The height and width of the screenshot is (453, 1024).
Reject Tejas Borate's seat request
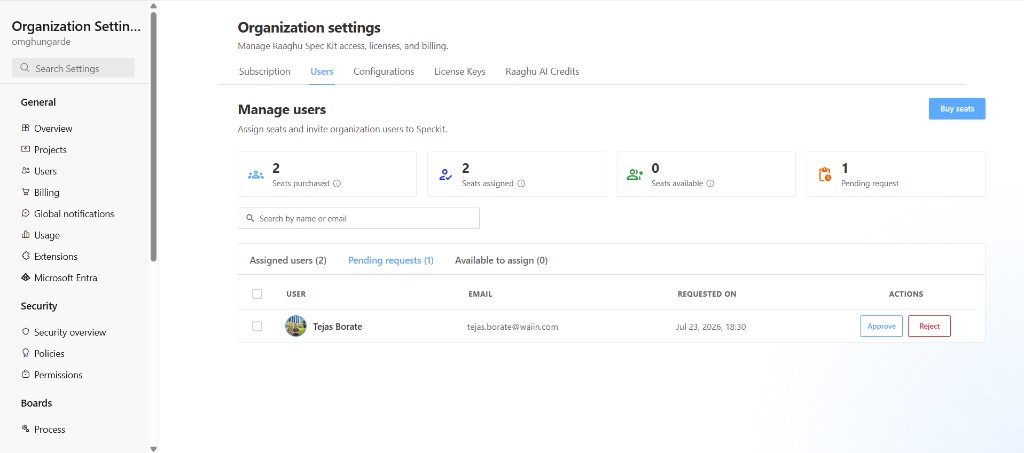(x=929, y=326)
